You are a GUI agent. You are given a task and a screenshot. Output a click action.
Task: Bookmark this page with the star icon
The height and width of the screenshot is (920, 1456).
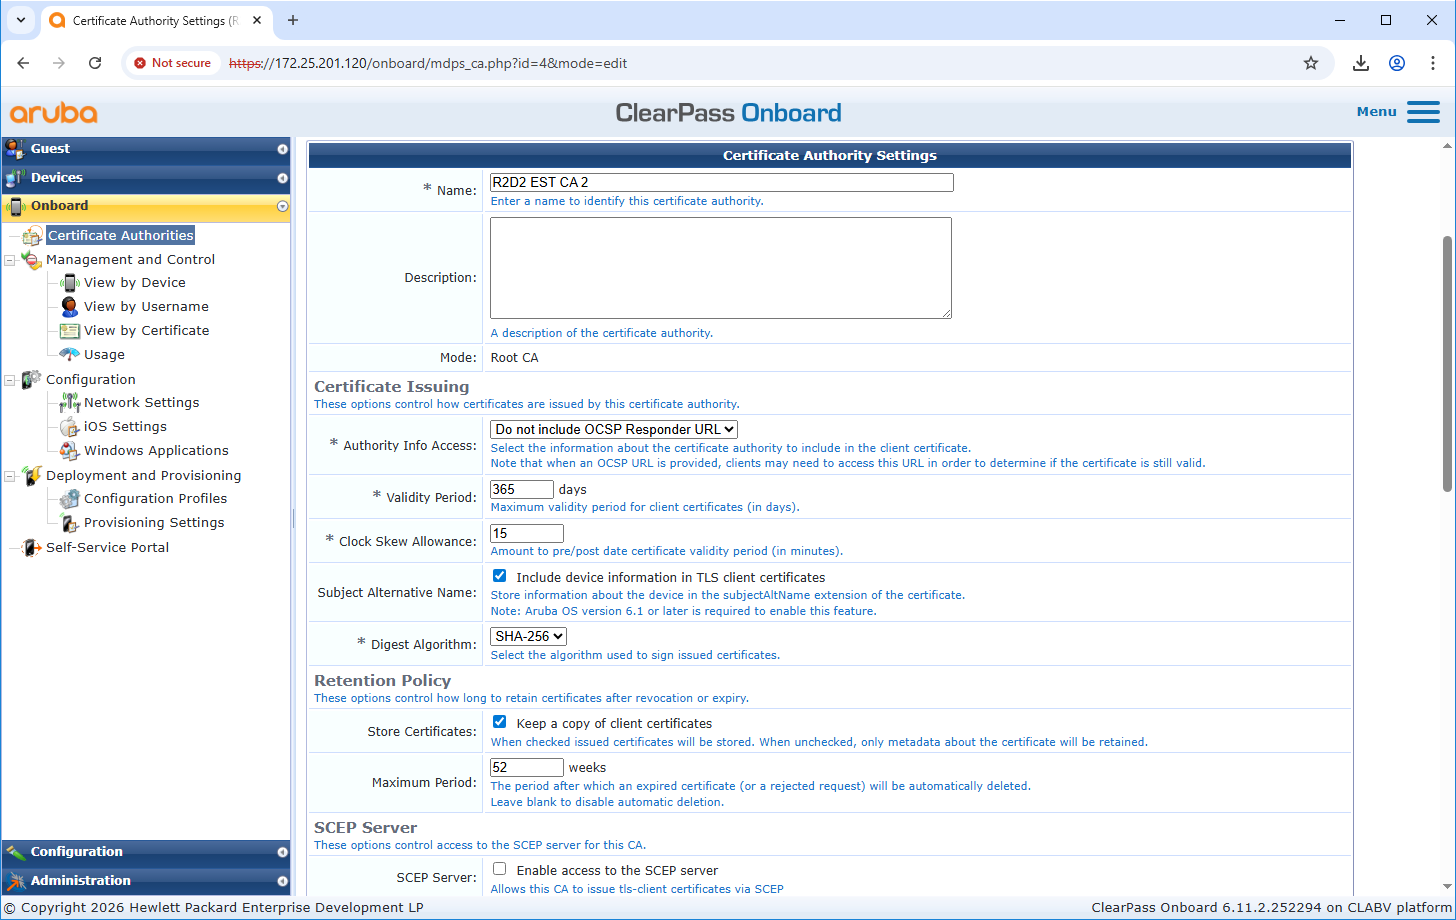pyautogui.click(x=1311, y=63)
